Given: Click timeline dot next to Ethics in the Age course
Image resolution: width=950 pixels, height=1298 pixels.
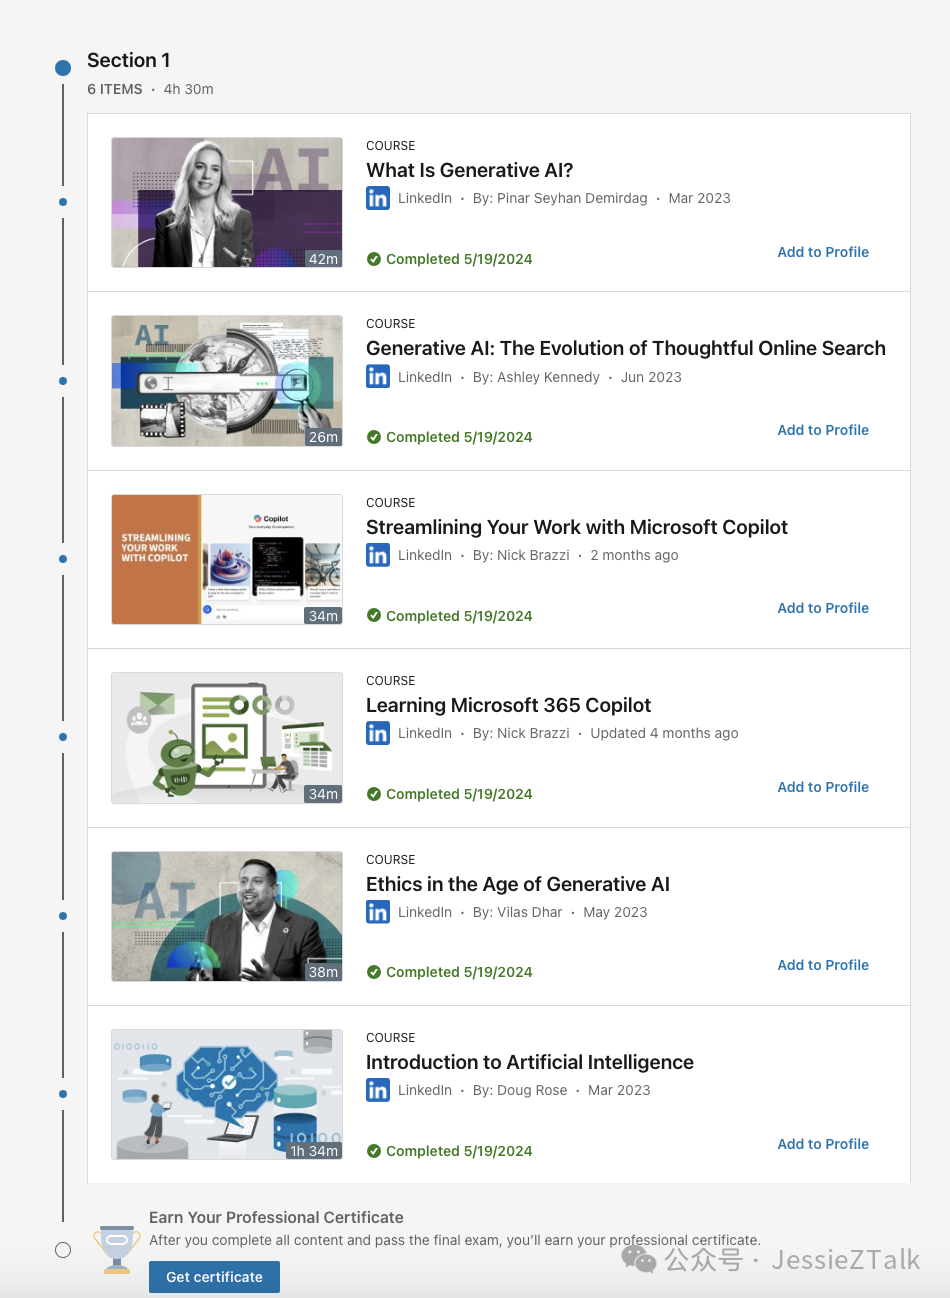Looking at the screenshot, I should click(63, 916).
